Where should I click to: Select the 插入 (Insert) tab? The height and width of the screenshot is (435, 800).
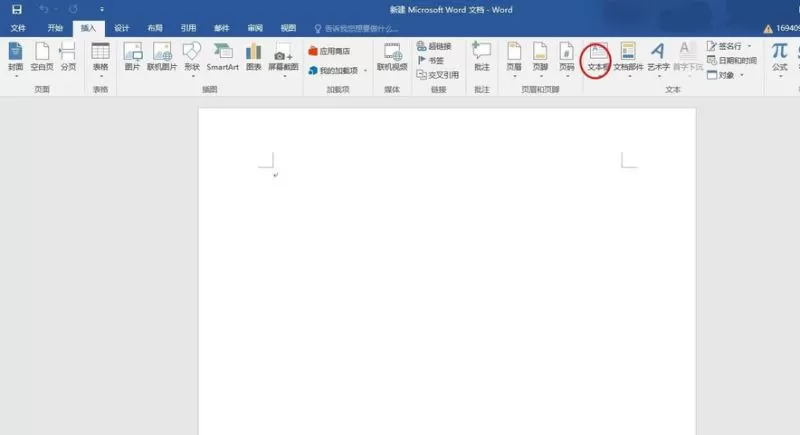pyautogui.click(x=88, y=28)
